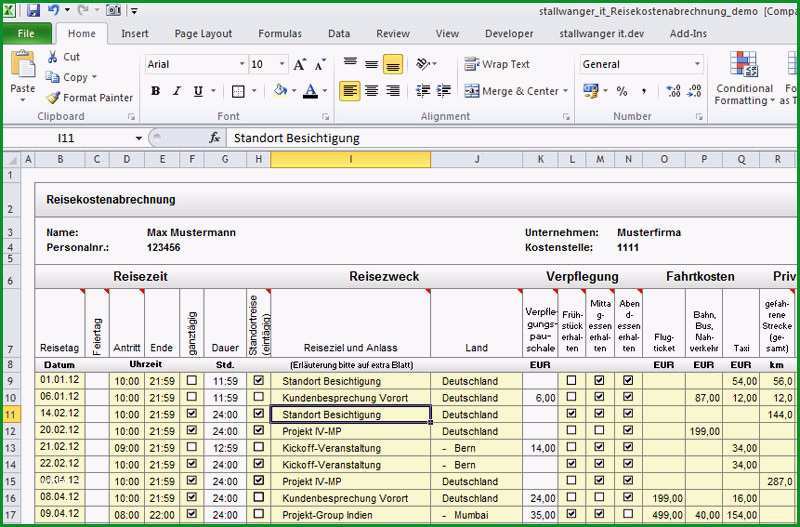The width and height of the screenshot is (800, 527).
Task: Toggle Underline formatting
Action: tap(198, 91)
